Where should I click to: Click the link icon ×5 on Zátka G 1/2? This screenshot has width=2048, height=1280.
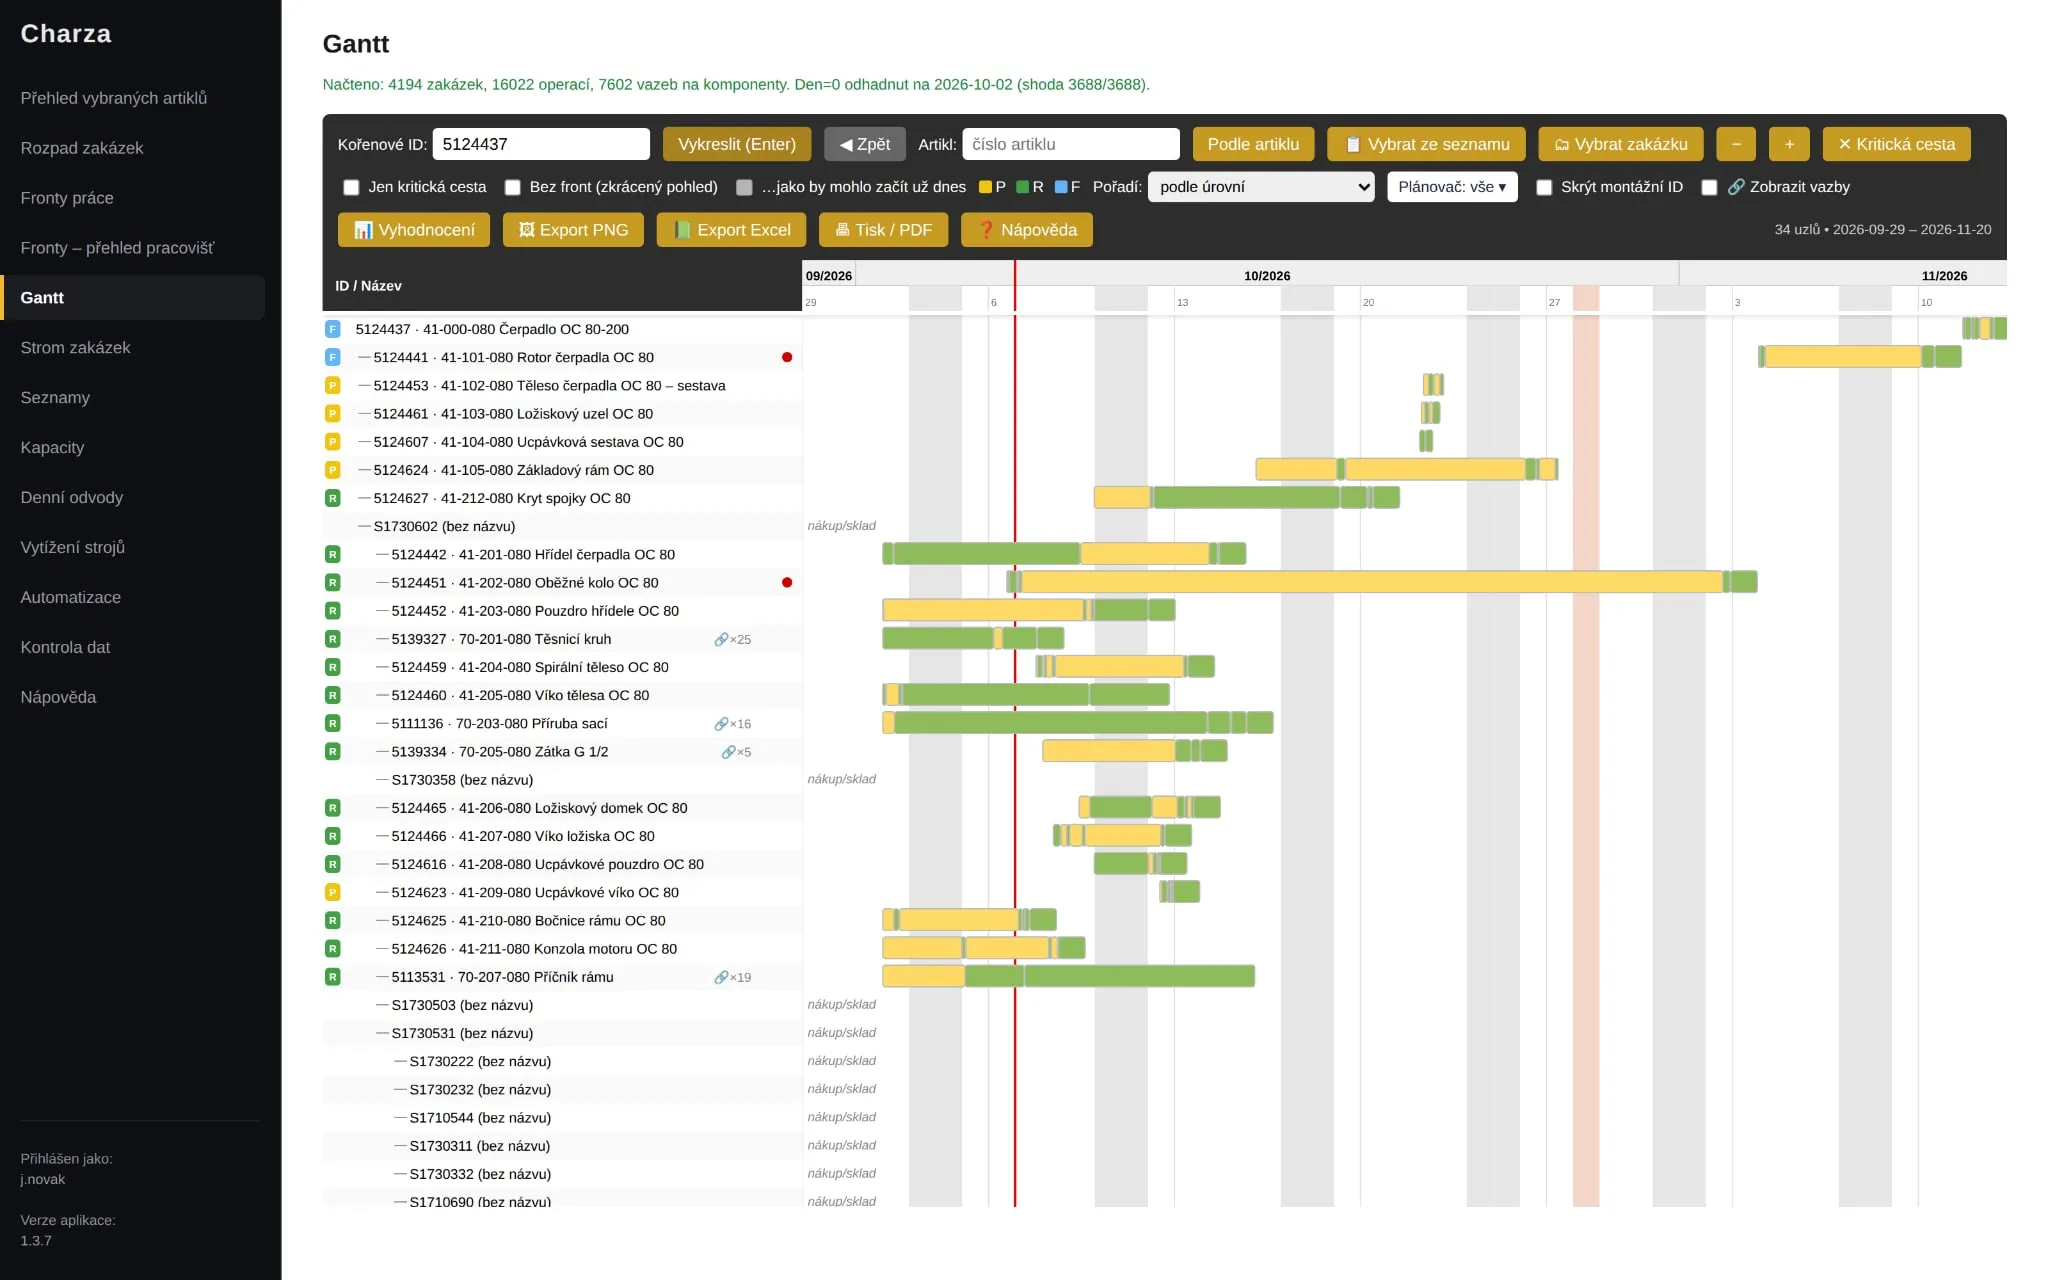[x=736, y=752]
